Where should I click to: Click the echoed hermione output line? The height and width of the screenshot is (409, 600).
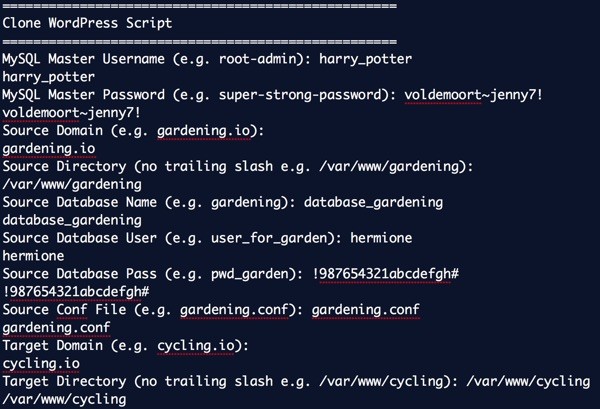tap(33, 256)
